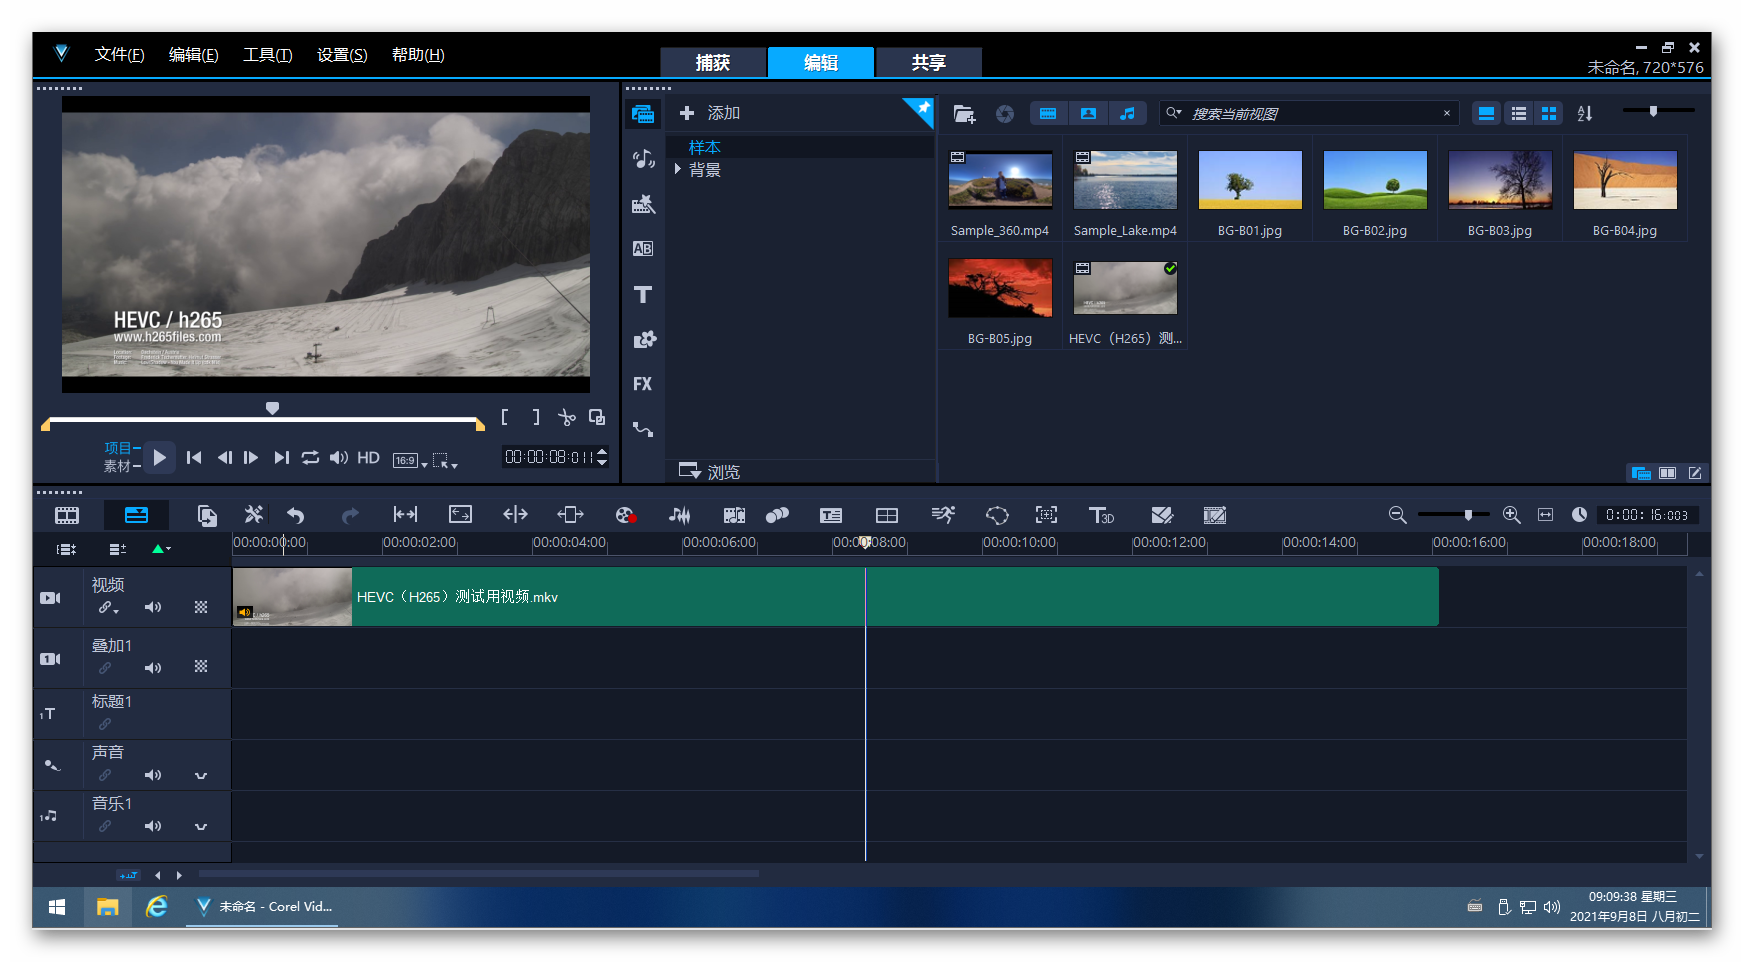
Task: Click the Redo arrow in the timeline toolbar
Action: (x=349, y=515)
